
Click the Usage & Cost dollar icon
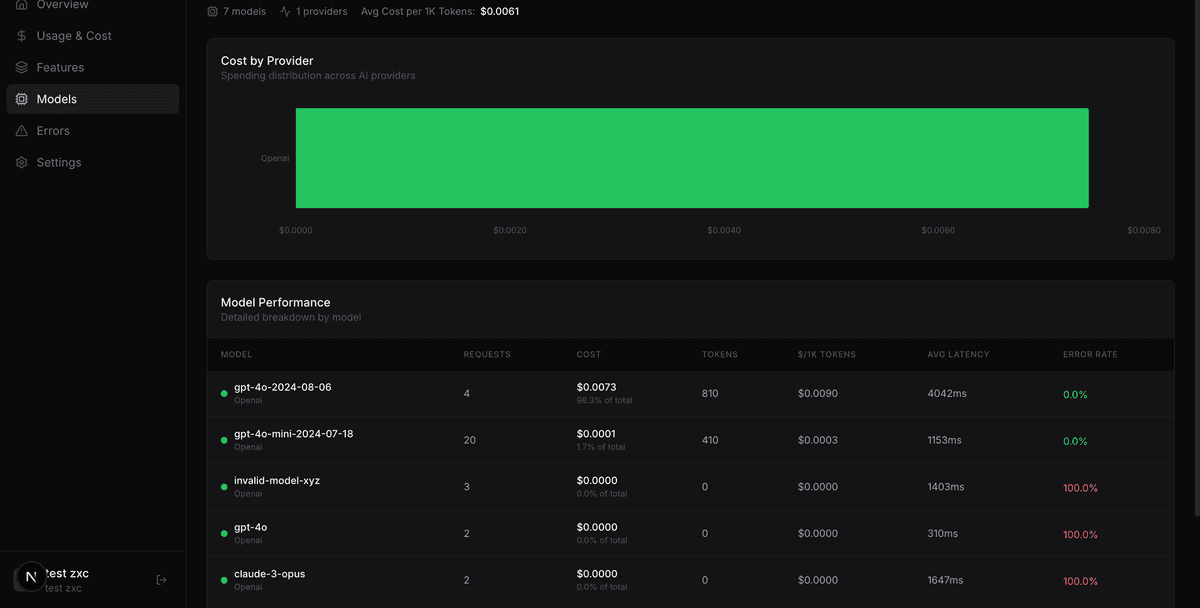tap(22, 36)
